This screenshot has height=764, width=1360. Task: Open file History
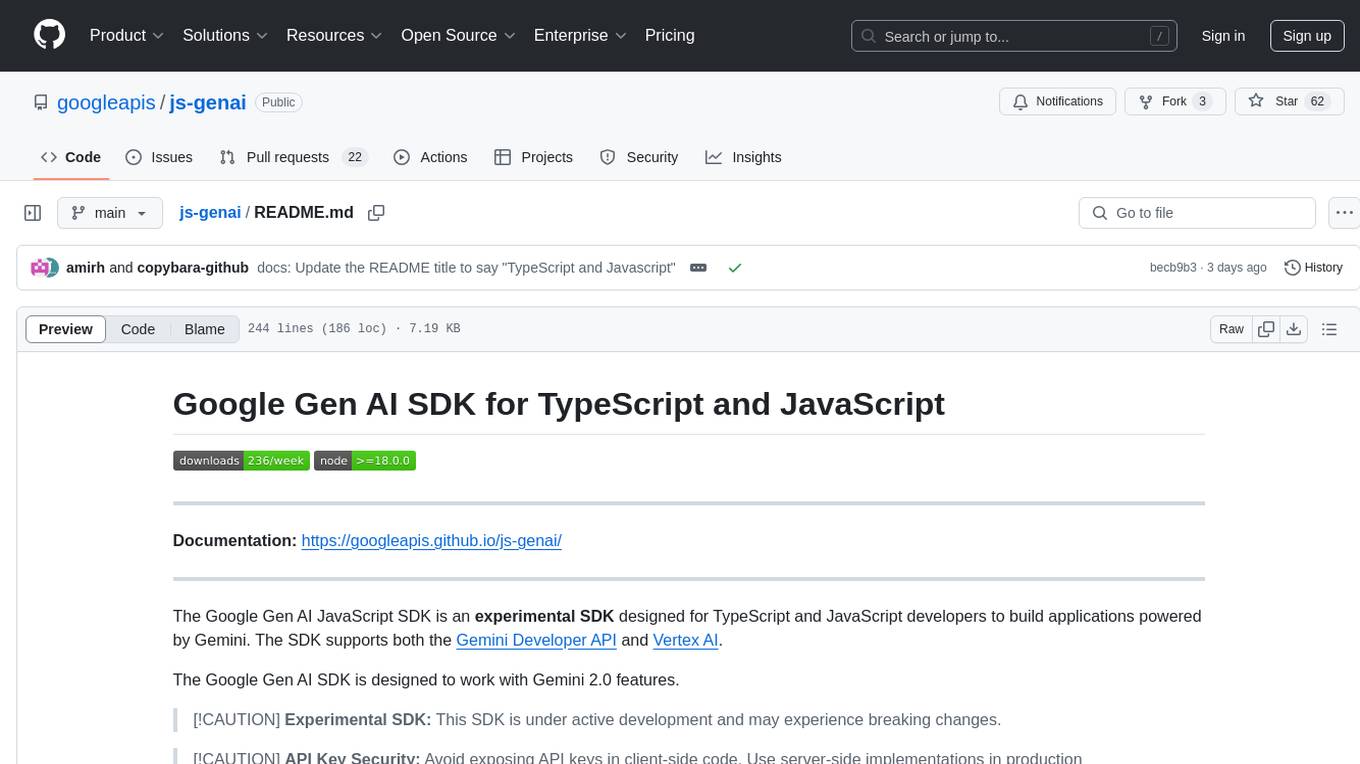click(1313, 267)
